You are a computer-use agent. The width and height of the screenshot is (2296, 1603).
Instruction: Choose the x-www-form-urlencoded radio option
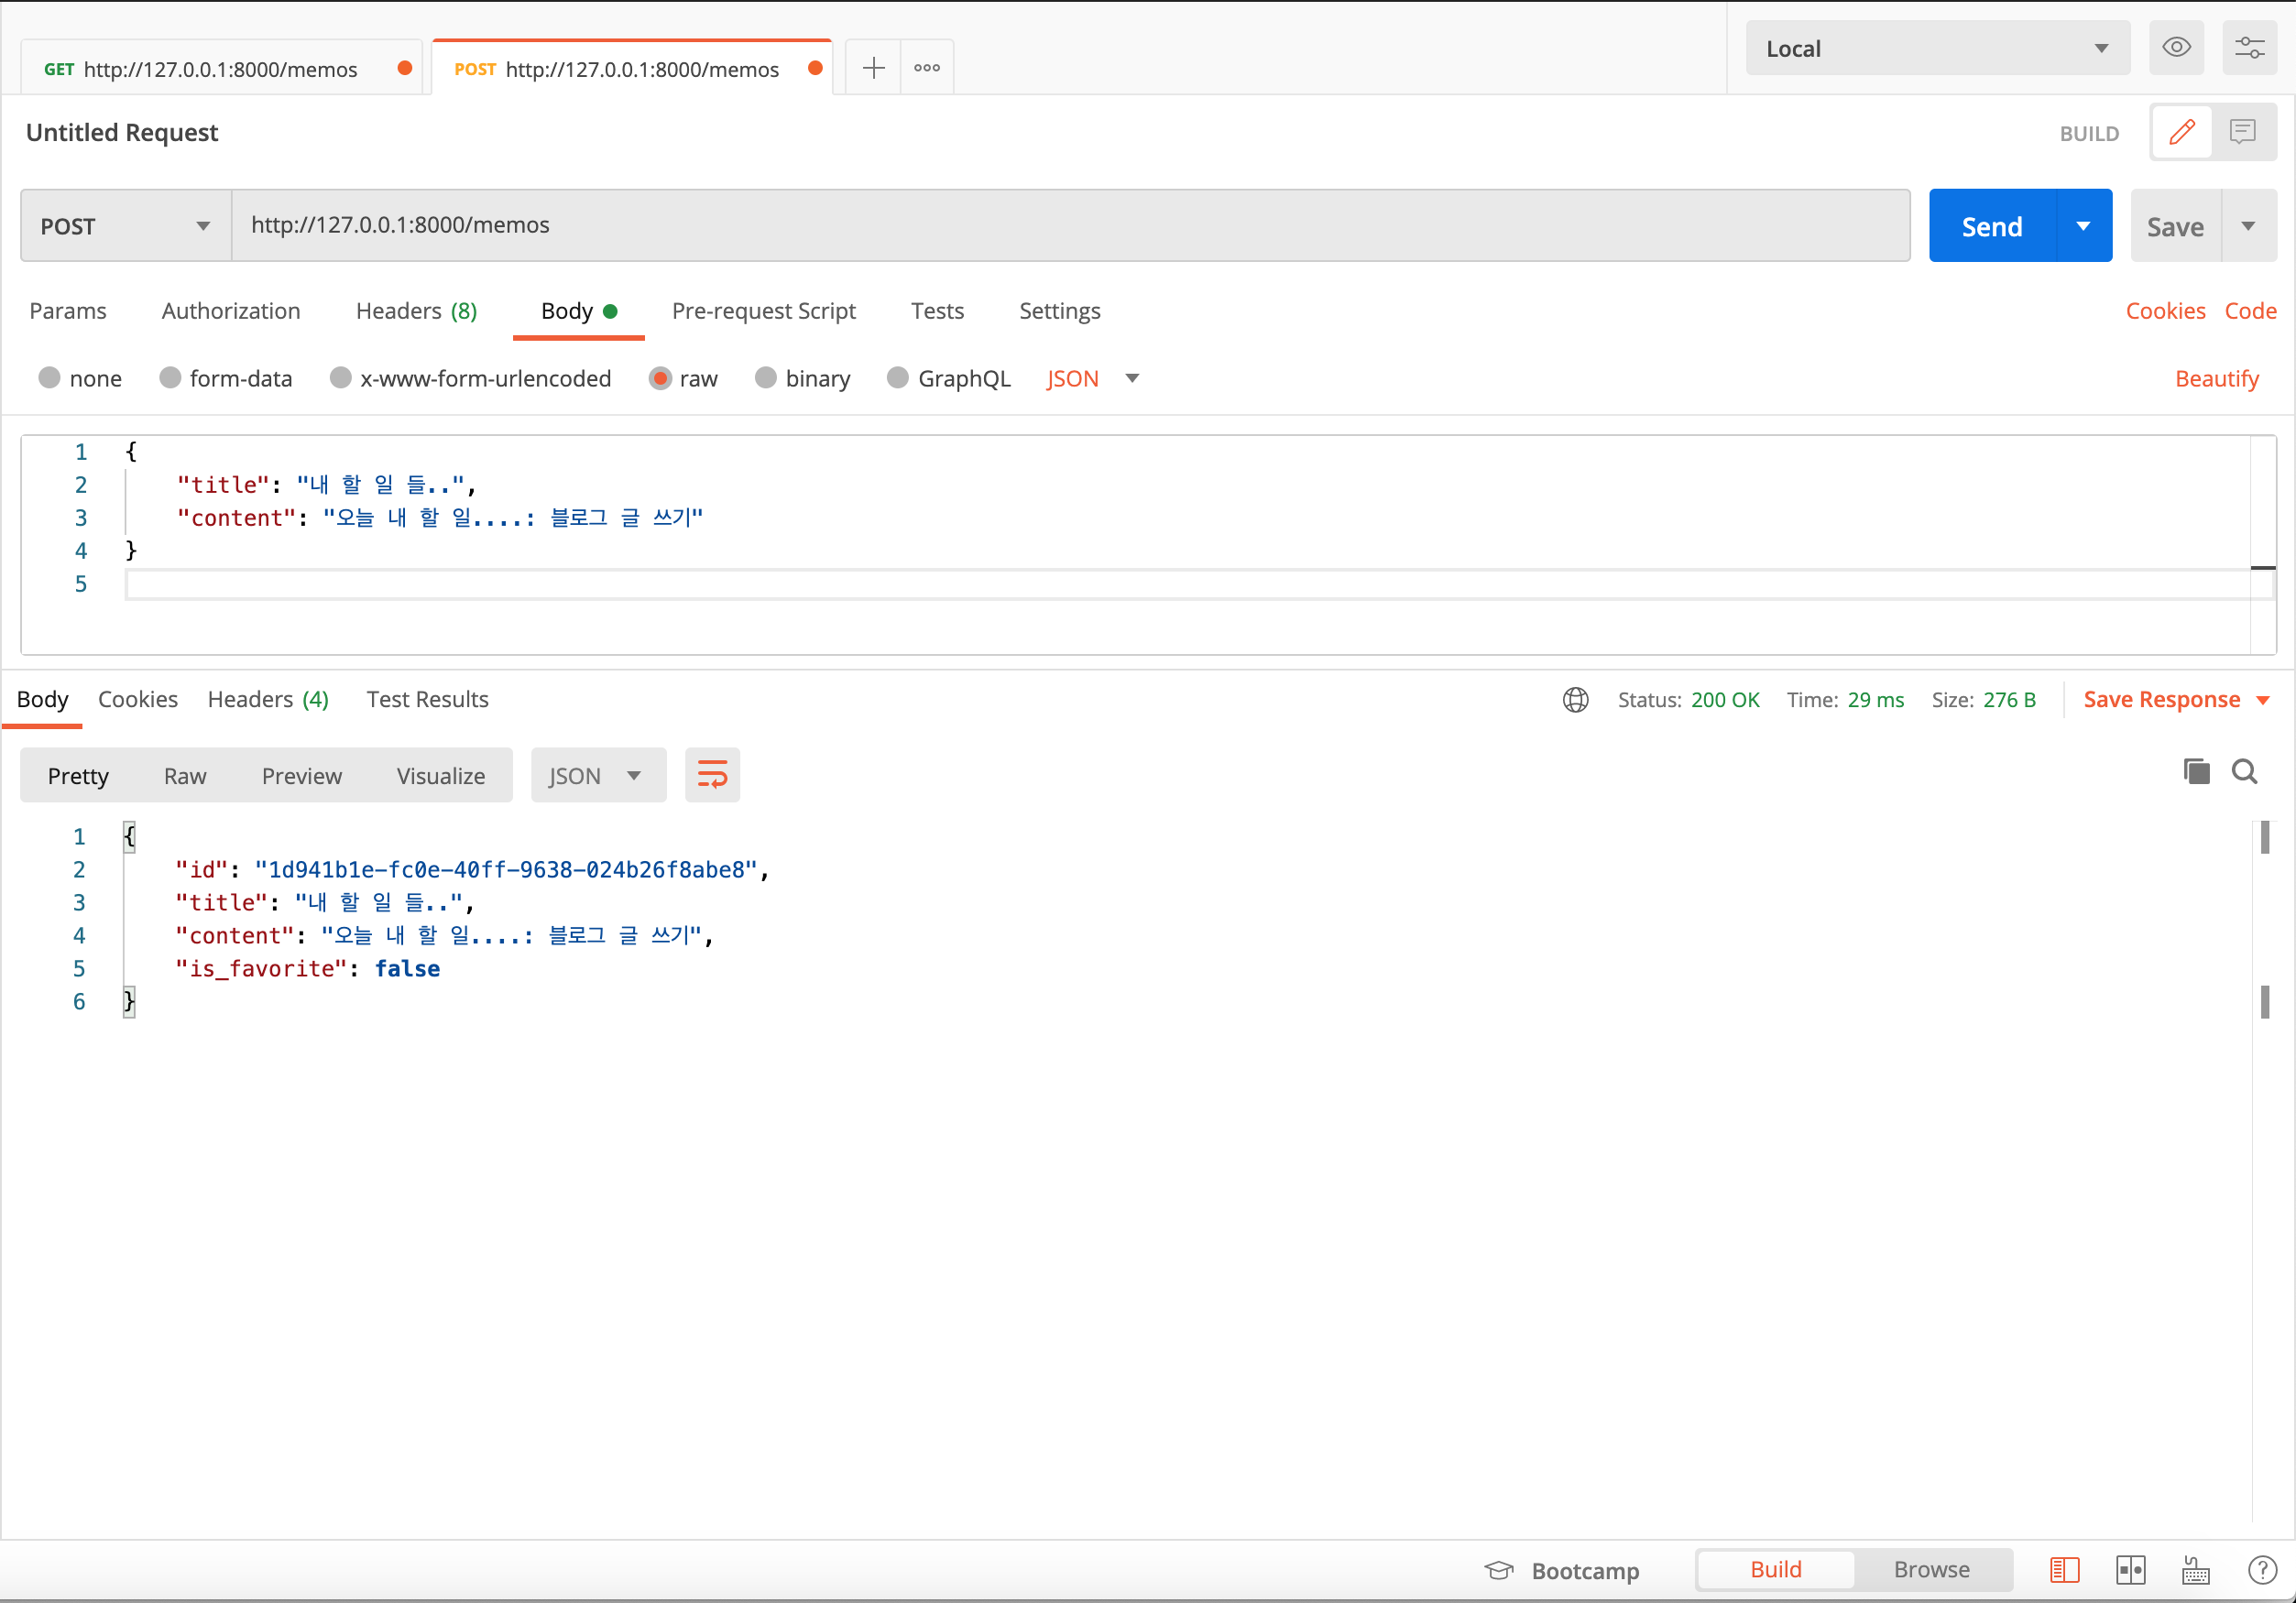341,378
